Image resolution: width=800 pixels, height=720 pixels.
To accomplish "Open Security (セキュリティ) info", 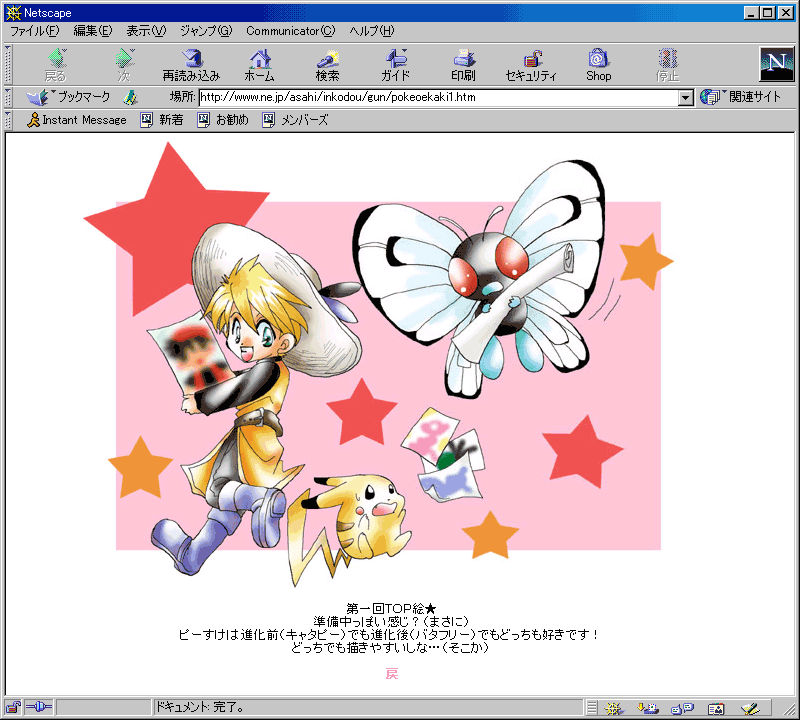I will click(531, 65).
